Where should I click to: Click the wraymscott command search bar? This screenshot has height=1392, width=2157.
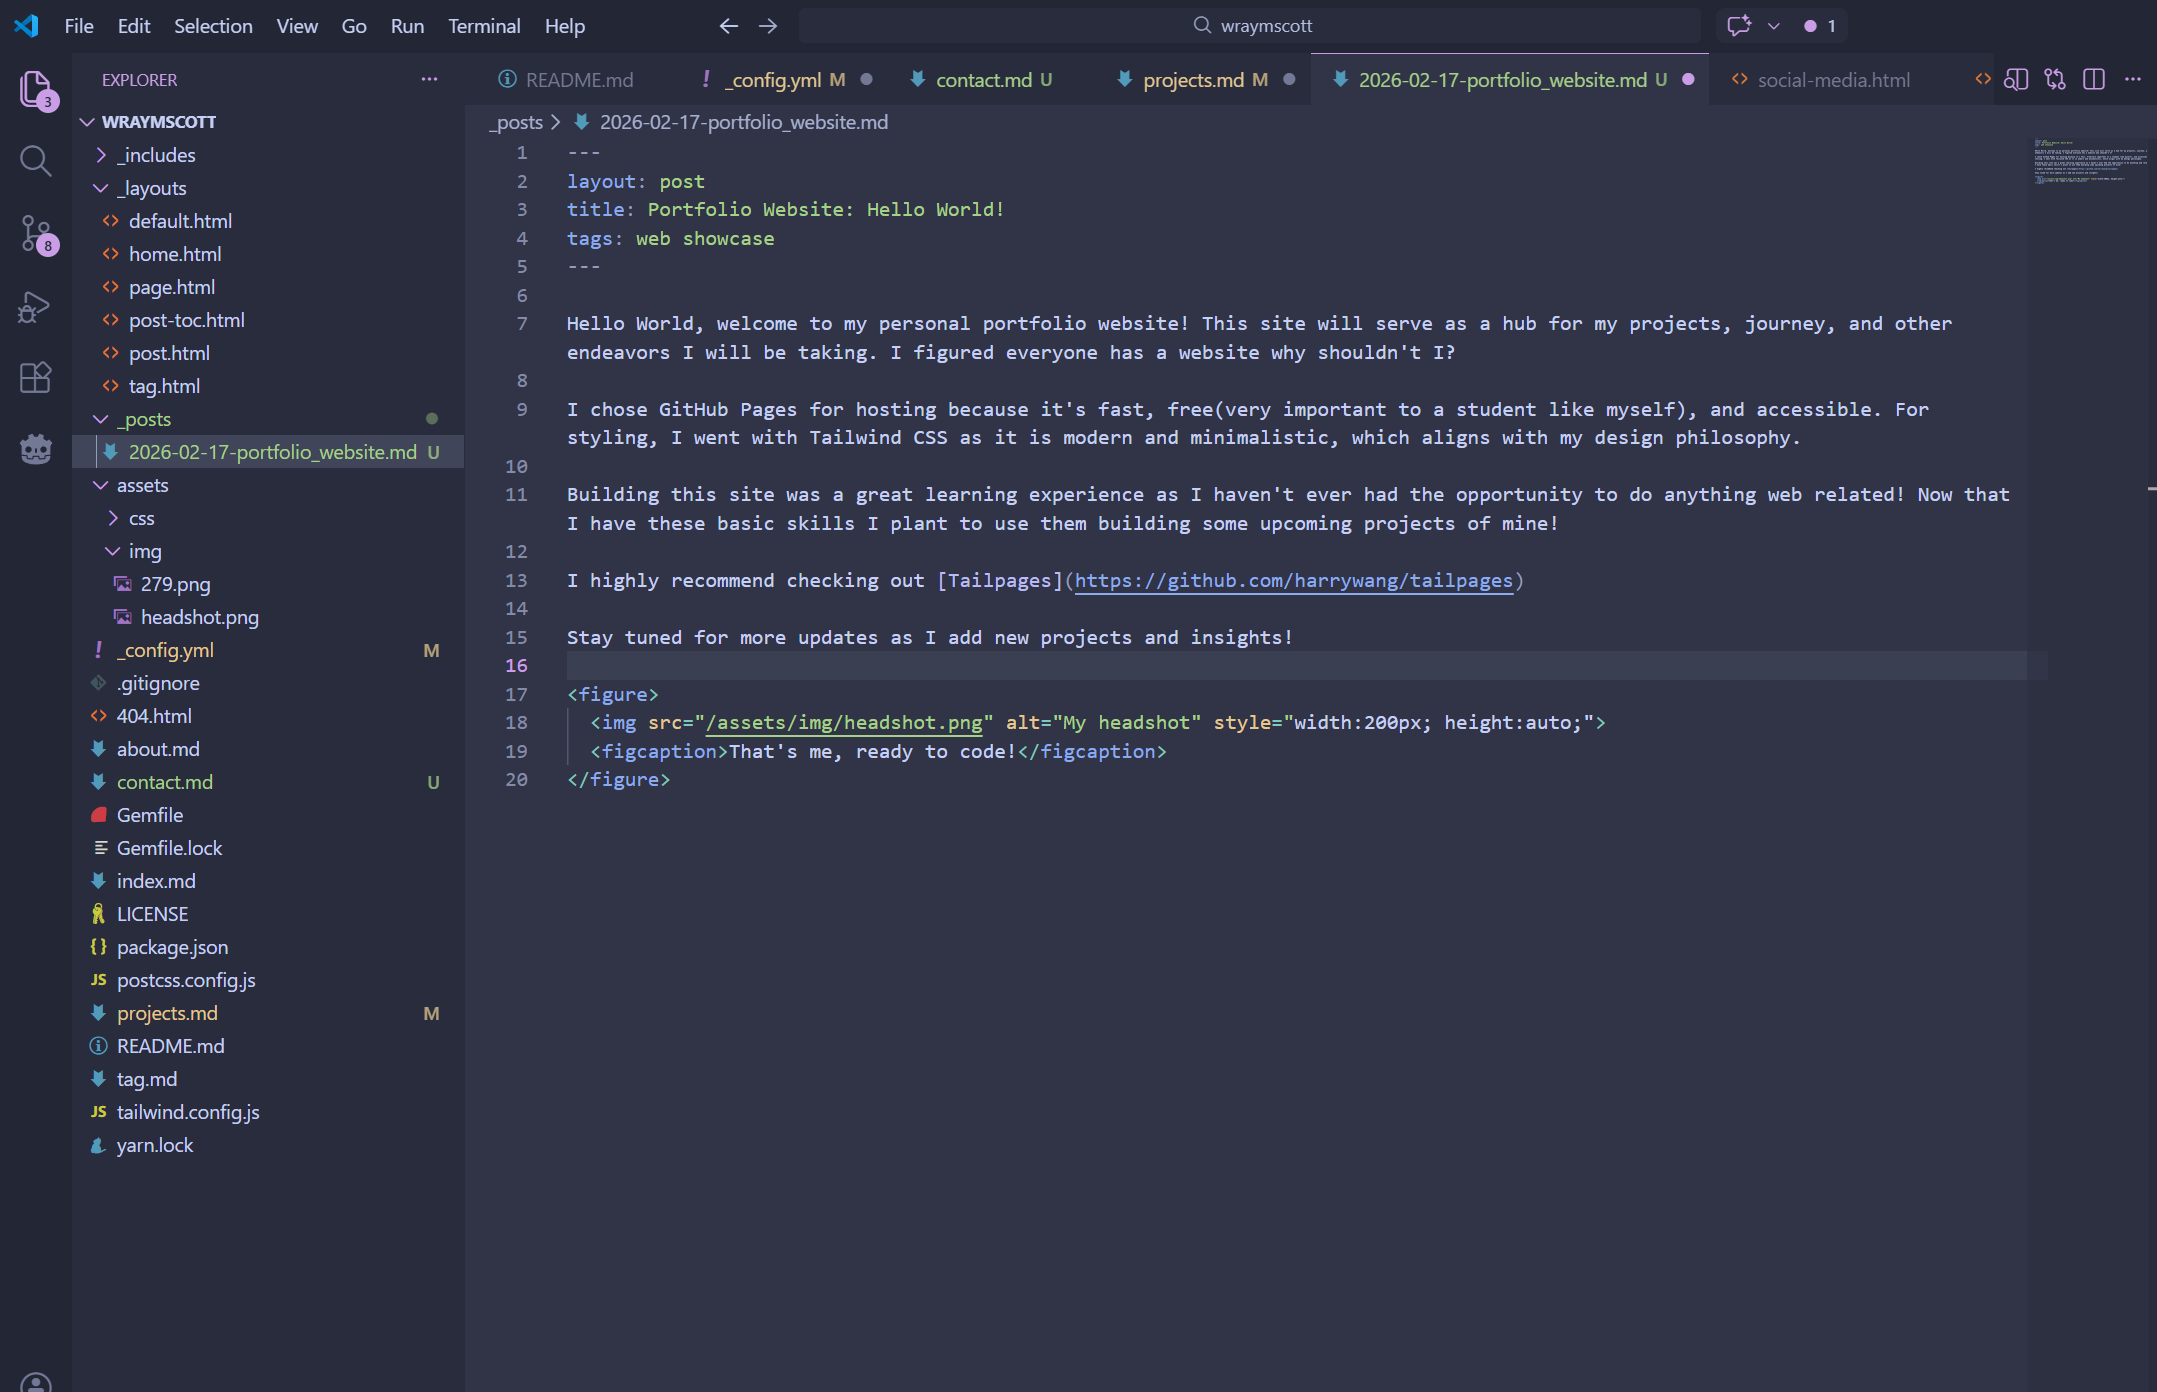(1250, 25)
